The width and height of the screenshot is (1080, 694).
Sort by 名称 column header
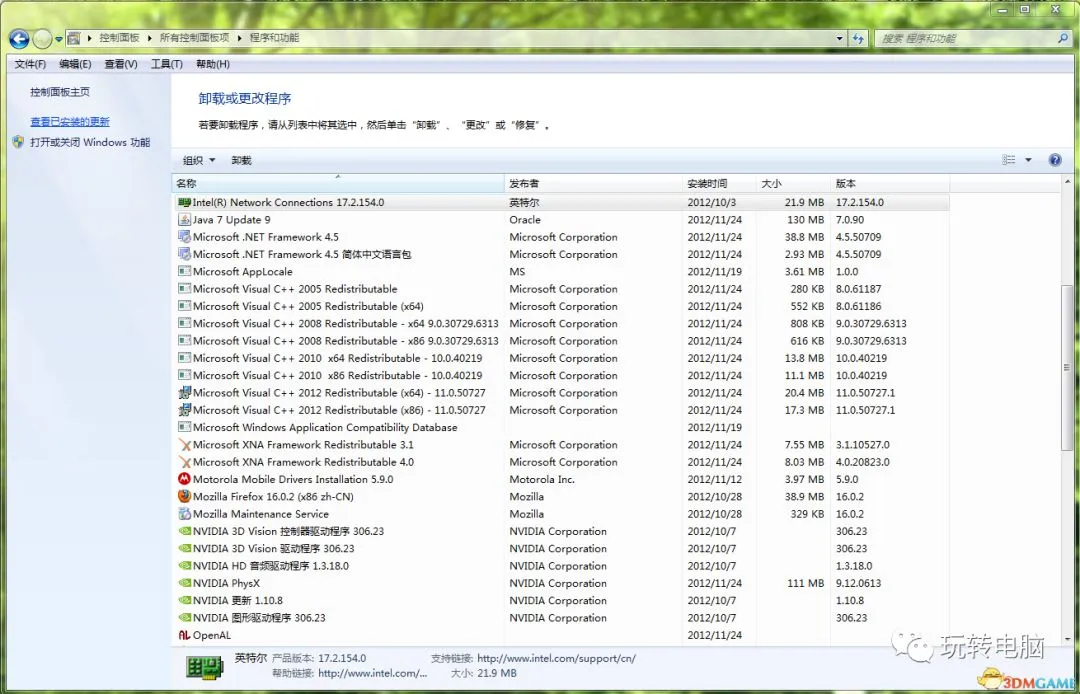point(338,184)
